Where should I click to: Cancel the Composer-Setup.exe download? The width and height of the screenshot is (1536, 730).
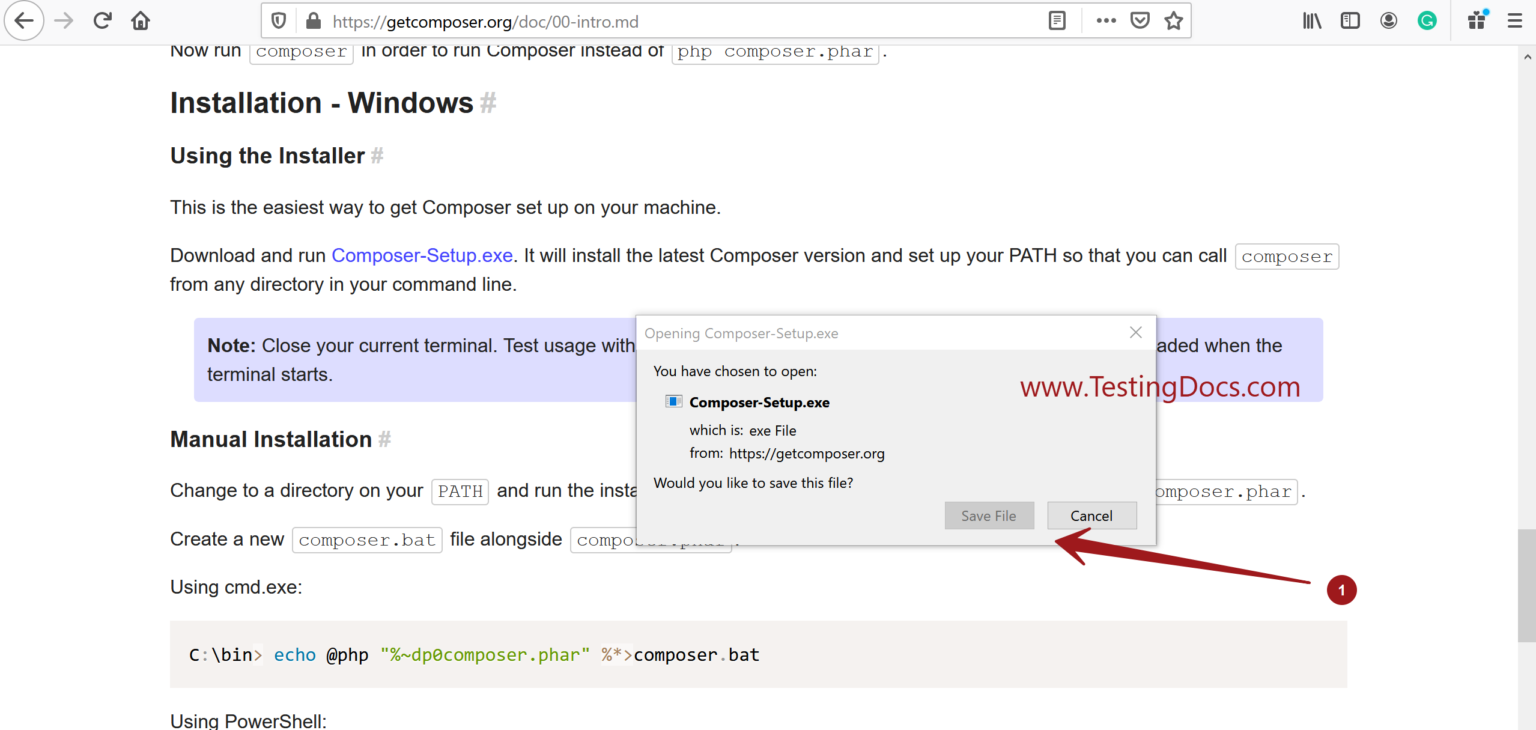click(x=1091, y=515)
